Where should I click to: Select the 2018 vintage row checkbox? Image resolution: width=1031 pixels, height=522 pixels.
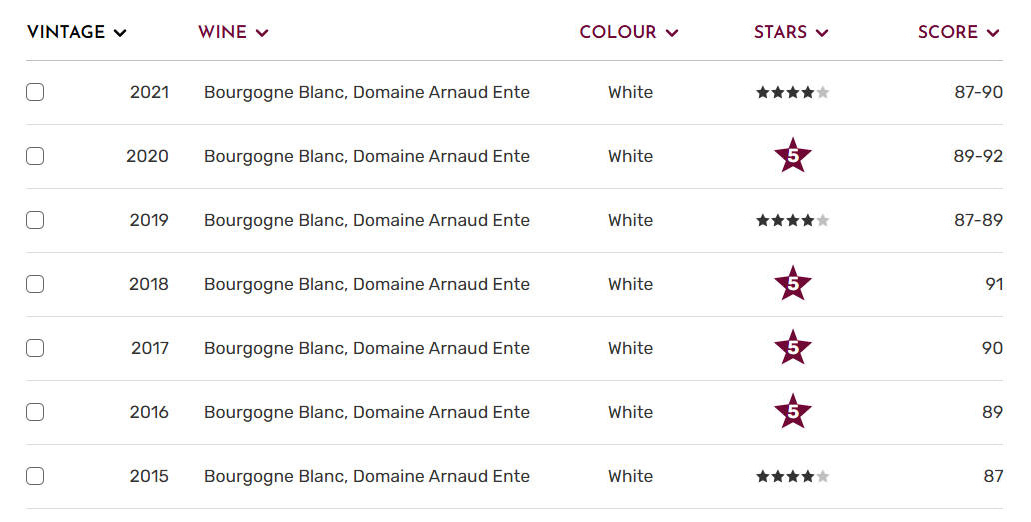[35, 284]
